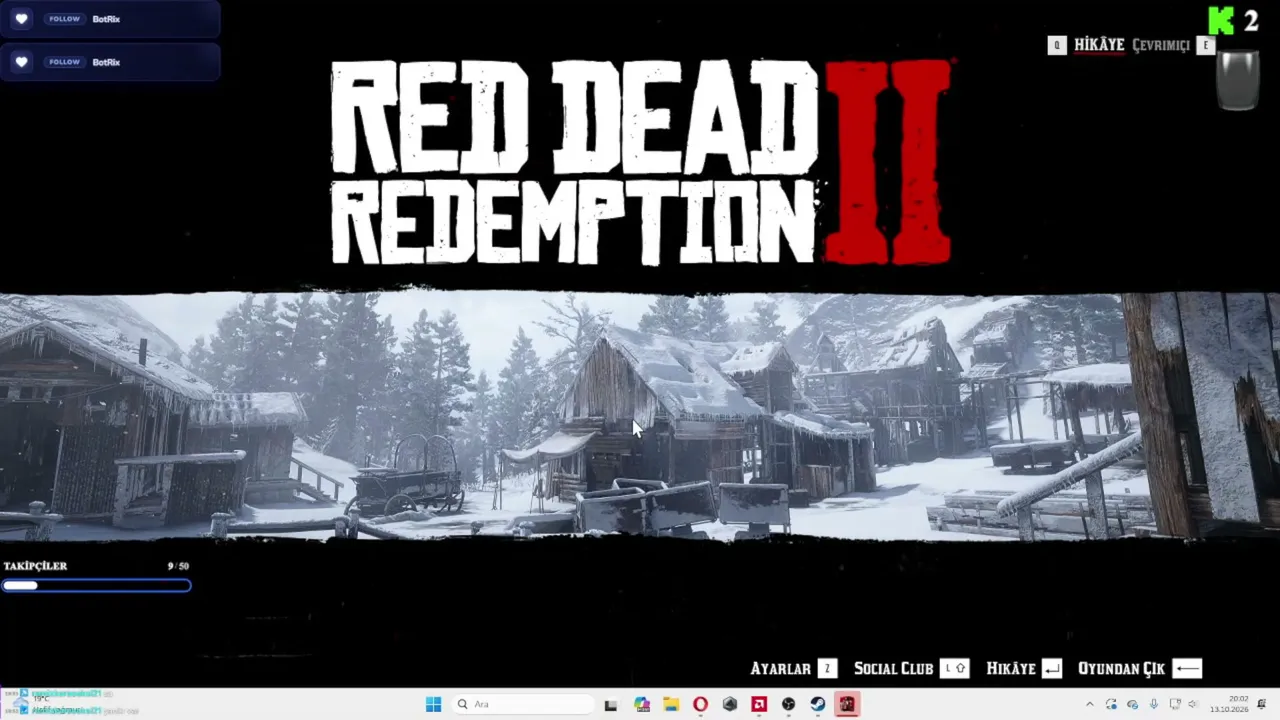Open the clock and date flyout
Viewport: 1280px width, 720px height.
pyautogui.click(x=1229, y=704)
